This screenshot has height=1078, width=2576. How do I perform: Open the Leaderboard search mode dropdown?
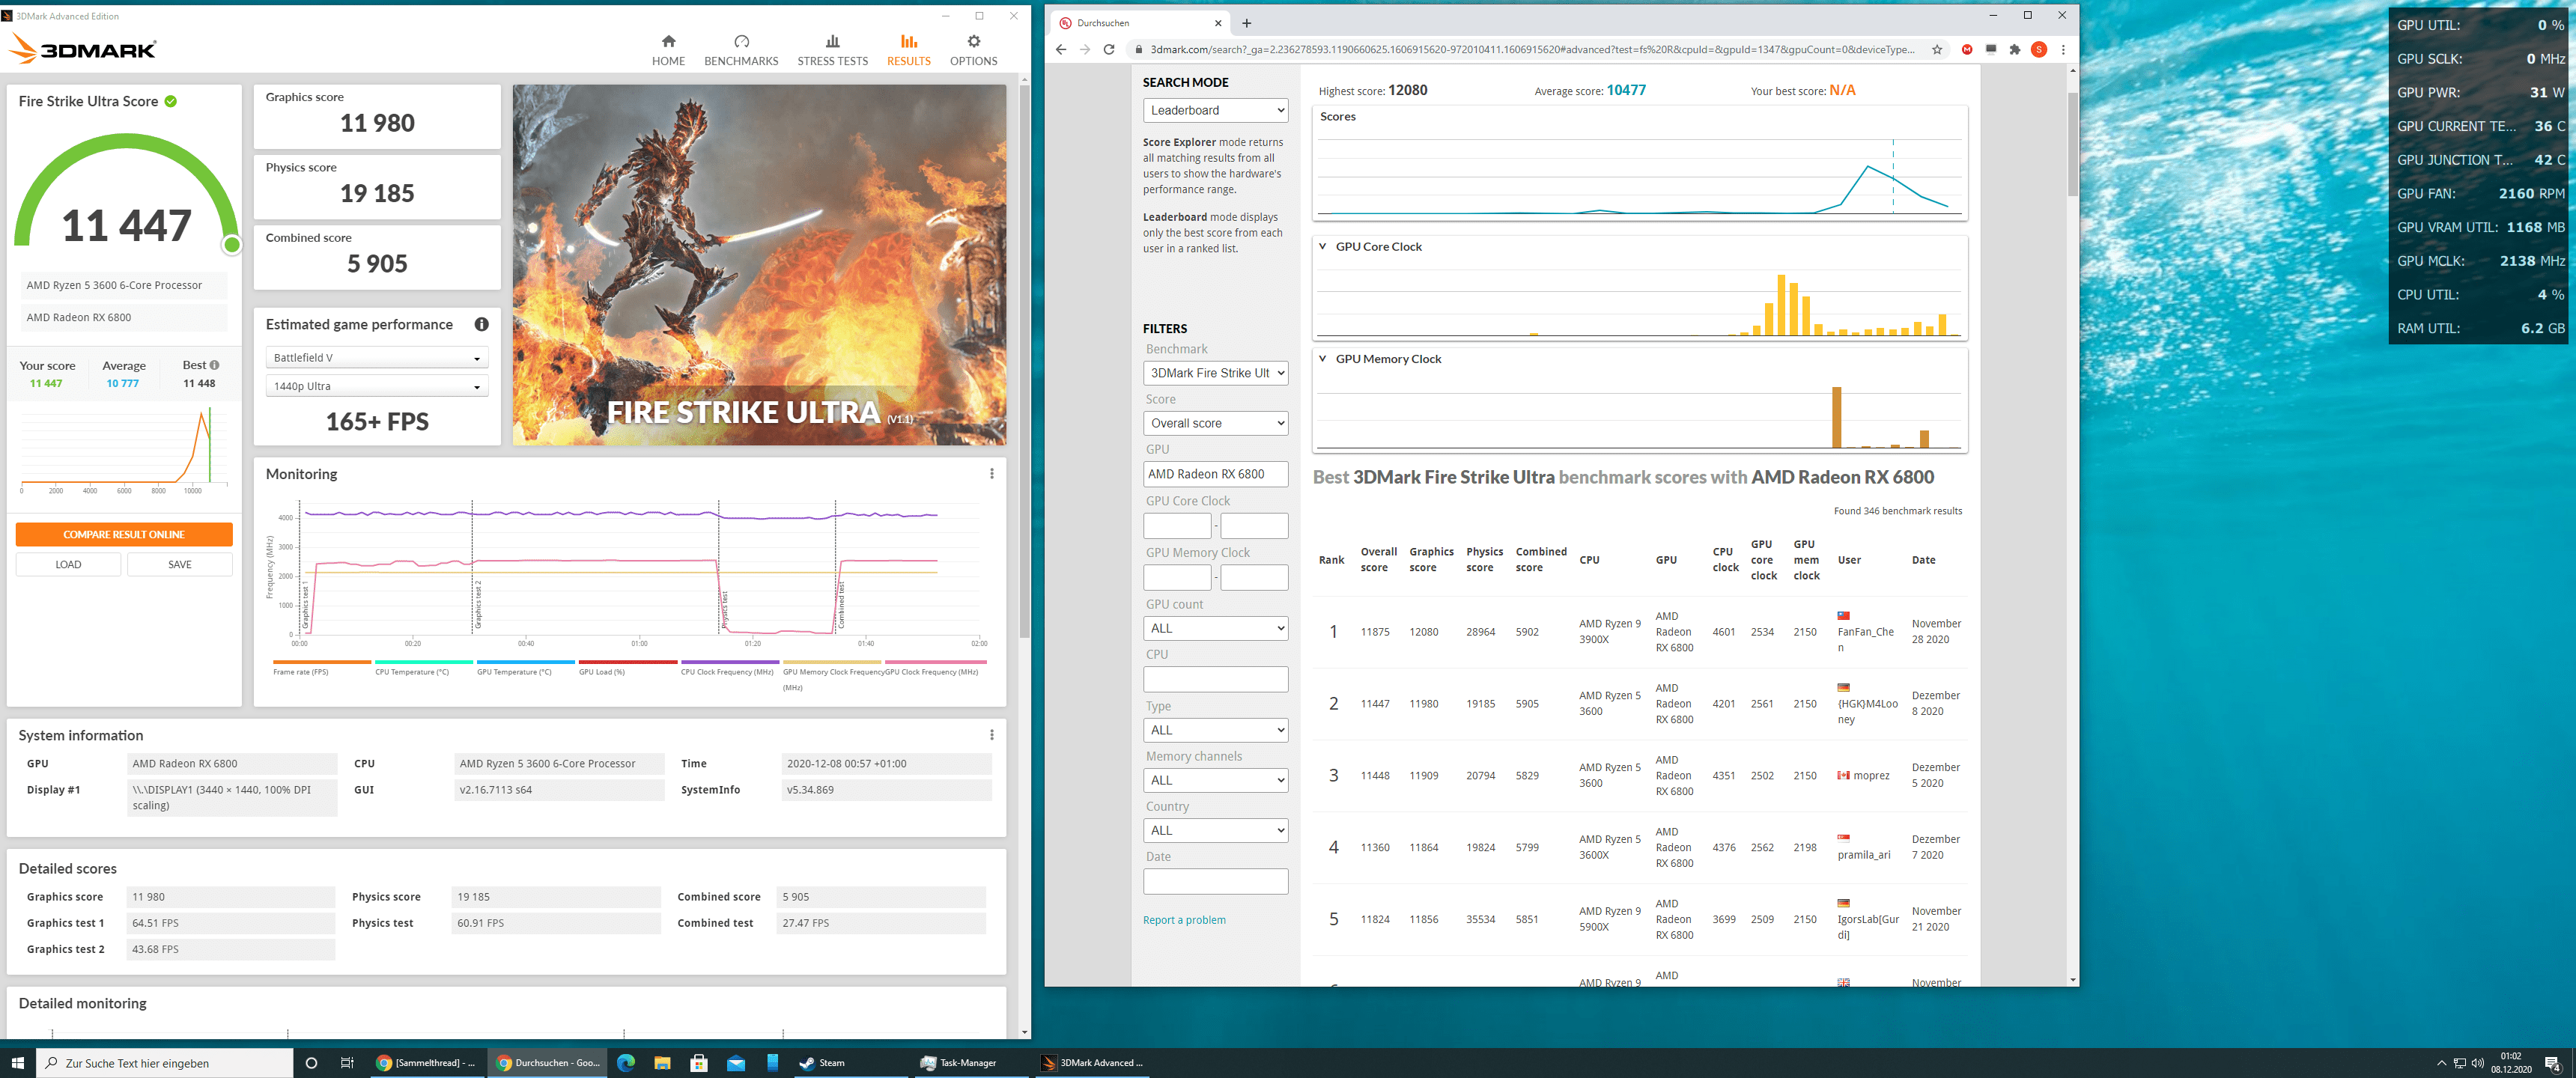pos(1215,111)
